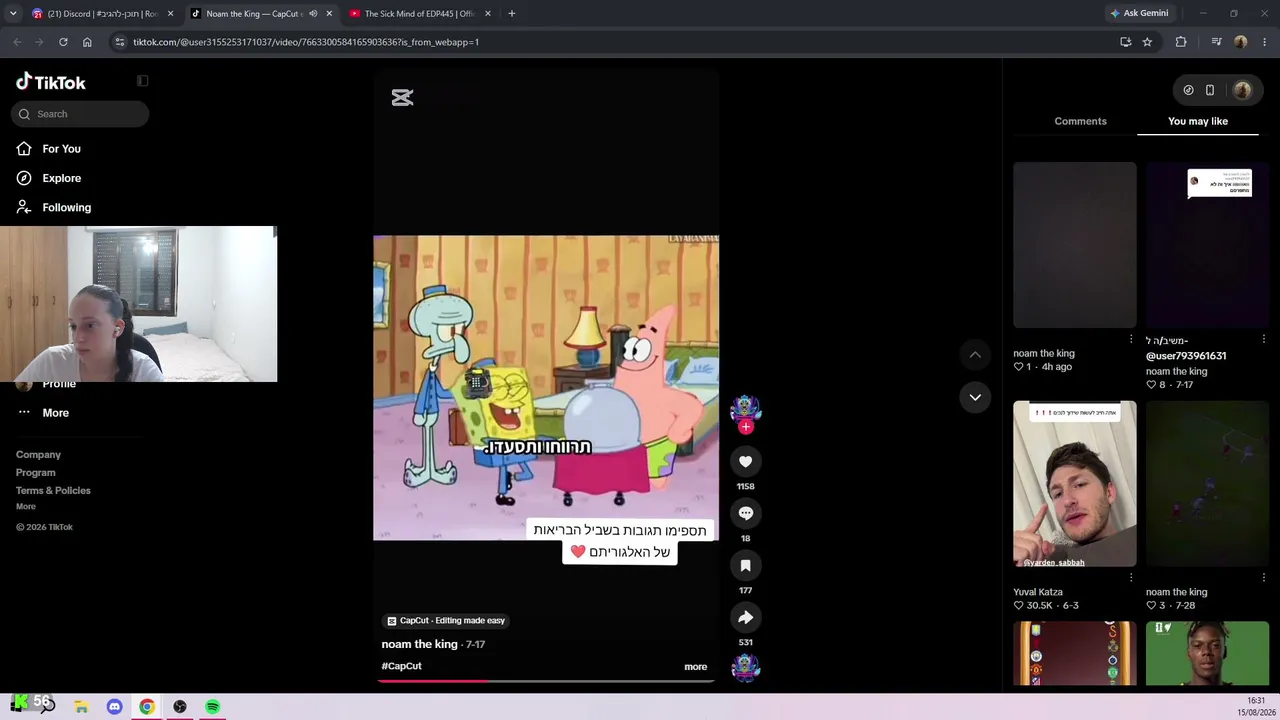Open the 4h ago video thumbnail

pos(1074,245)
